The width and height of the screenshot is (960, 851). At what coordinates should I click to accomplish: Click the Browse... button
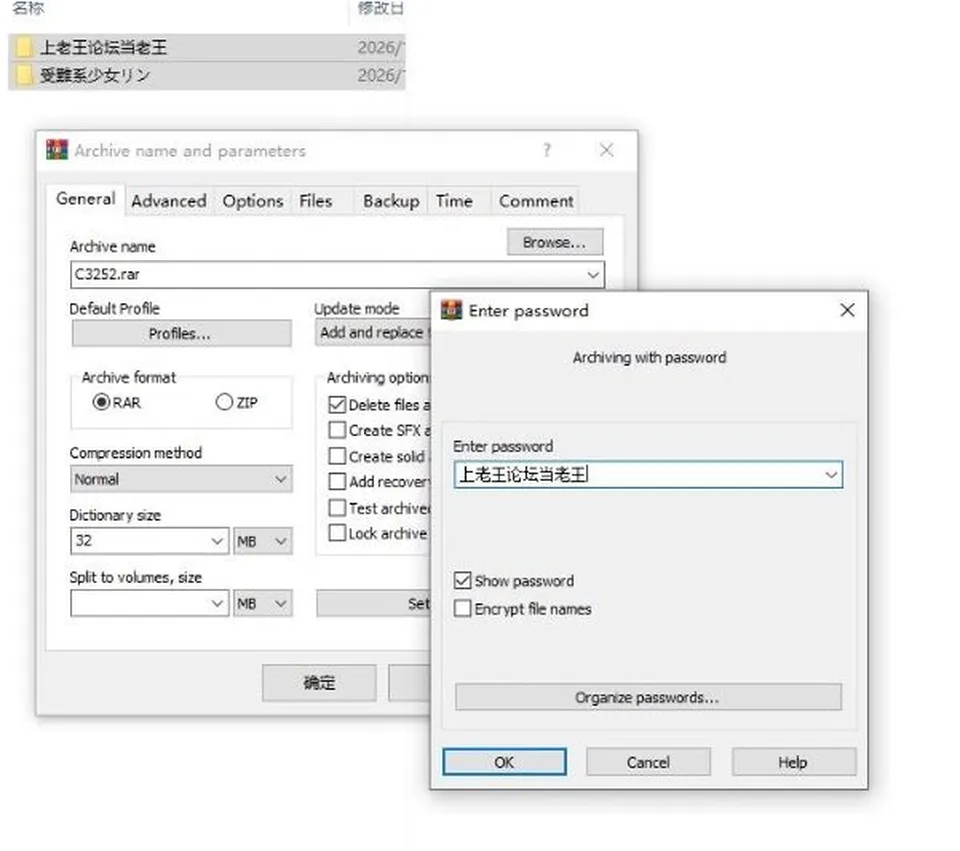point(555,242)
